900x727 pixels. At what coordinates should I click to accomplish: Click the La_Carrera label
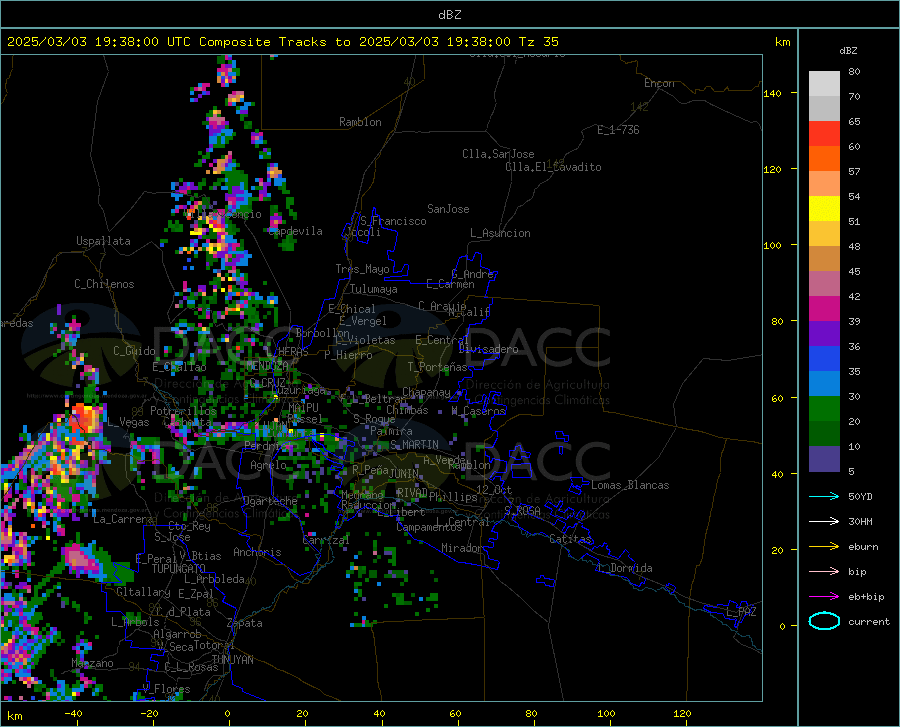coord(123,519)
